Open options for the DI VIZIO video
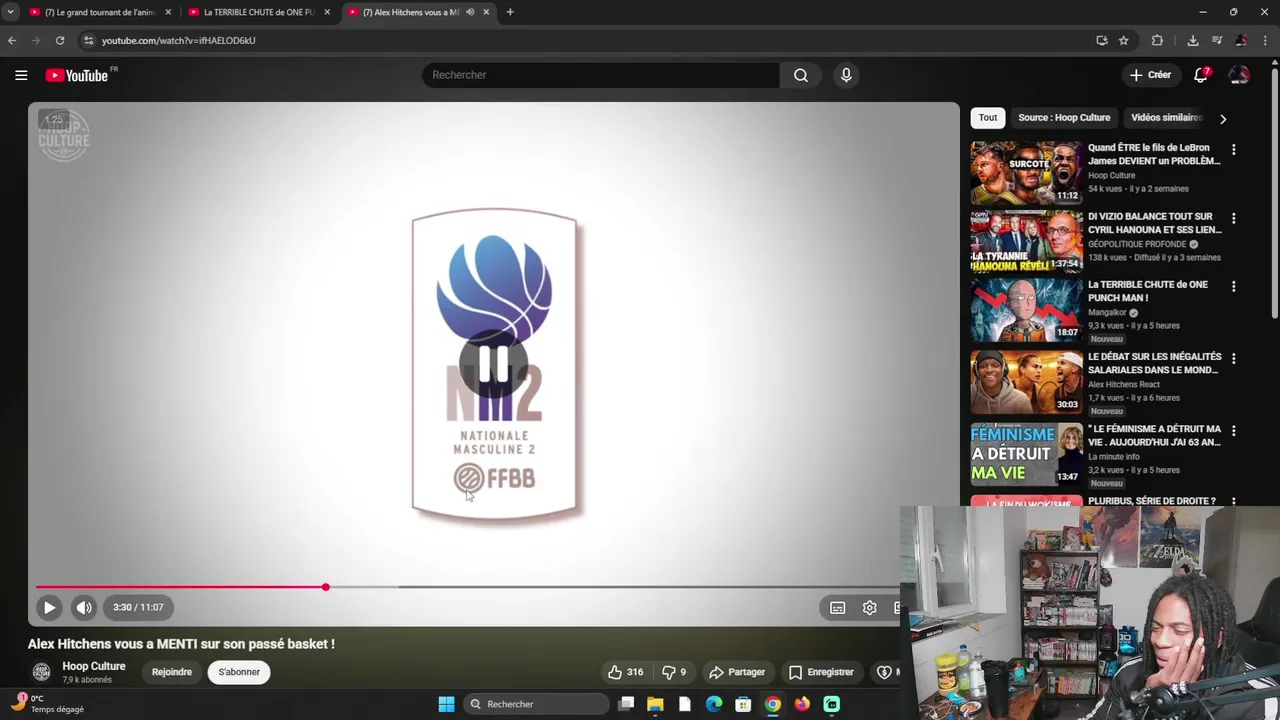 (x=1233, y=218)
